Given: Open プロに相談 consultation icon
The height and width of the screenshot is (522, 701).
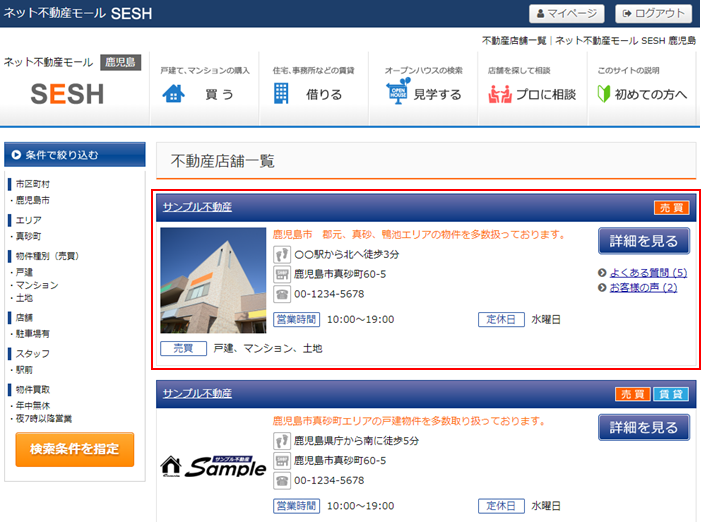Looking at the screenshot, I should [500, 94].
